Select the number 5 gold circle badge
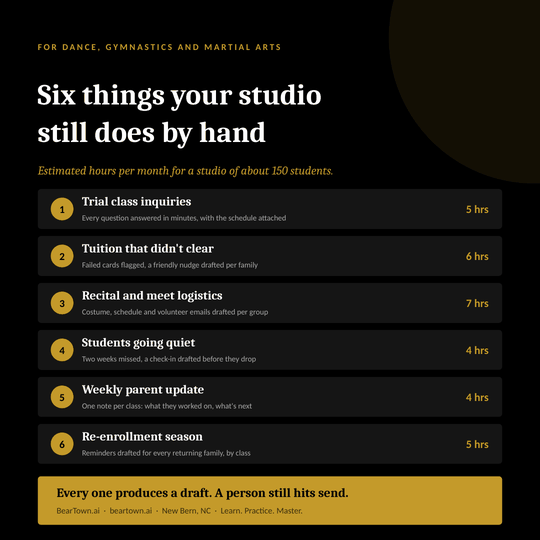The image size is (540, 540). 62,397
